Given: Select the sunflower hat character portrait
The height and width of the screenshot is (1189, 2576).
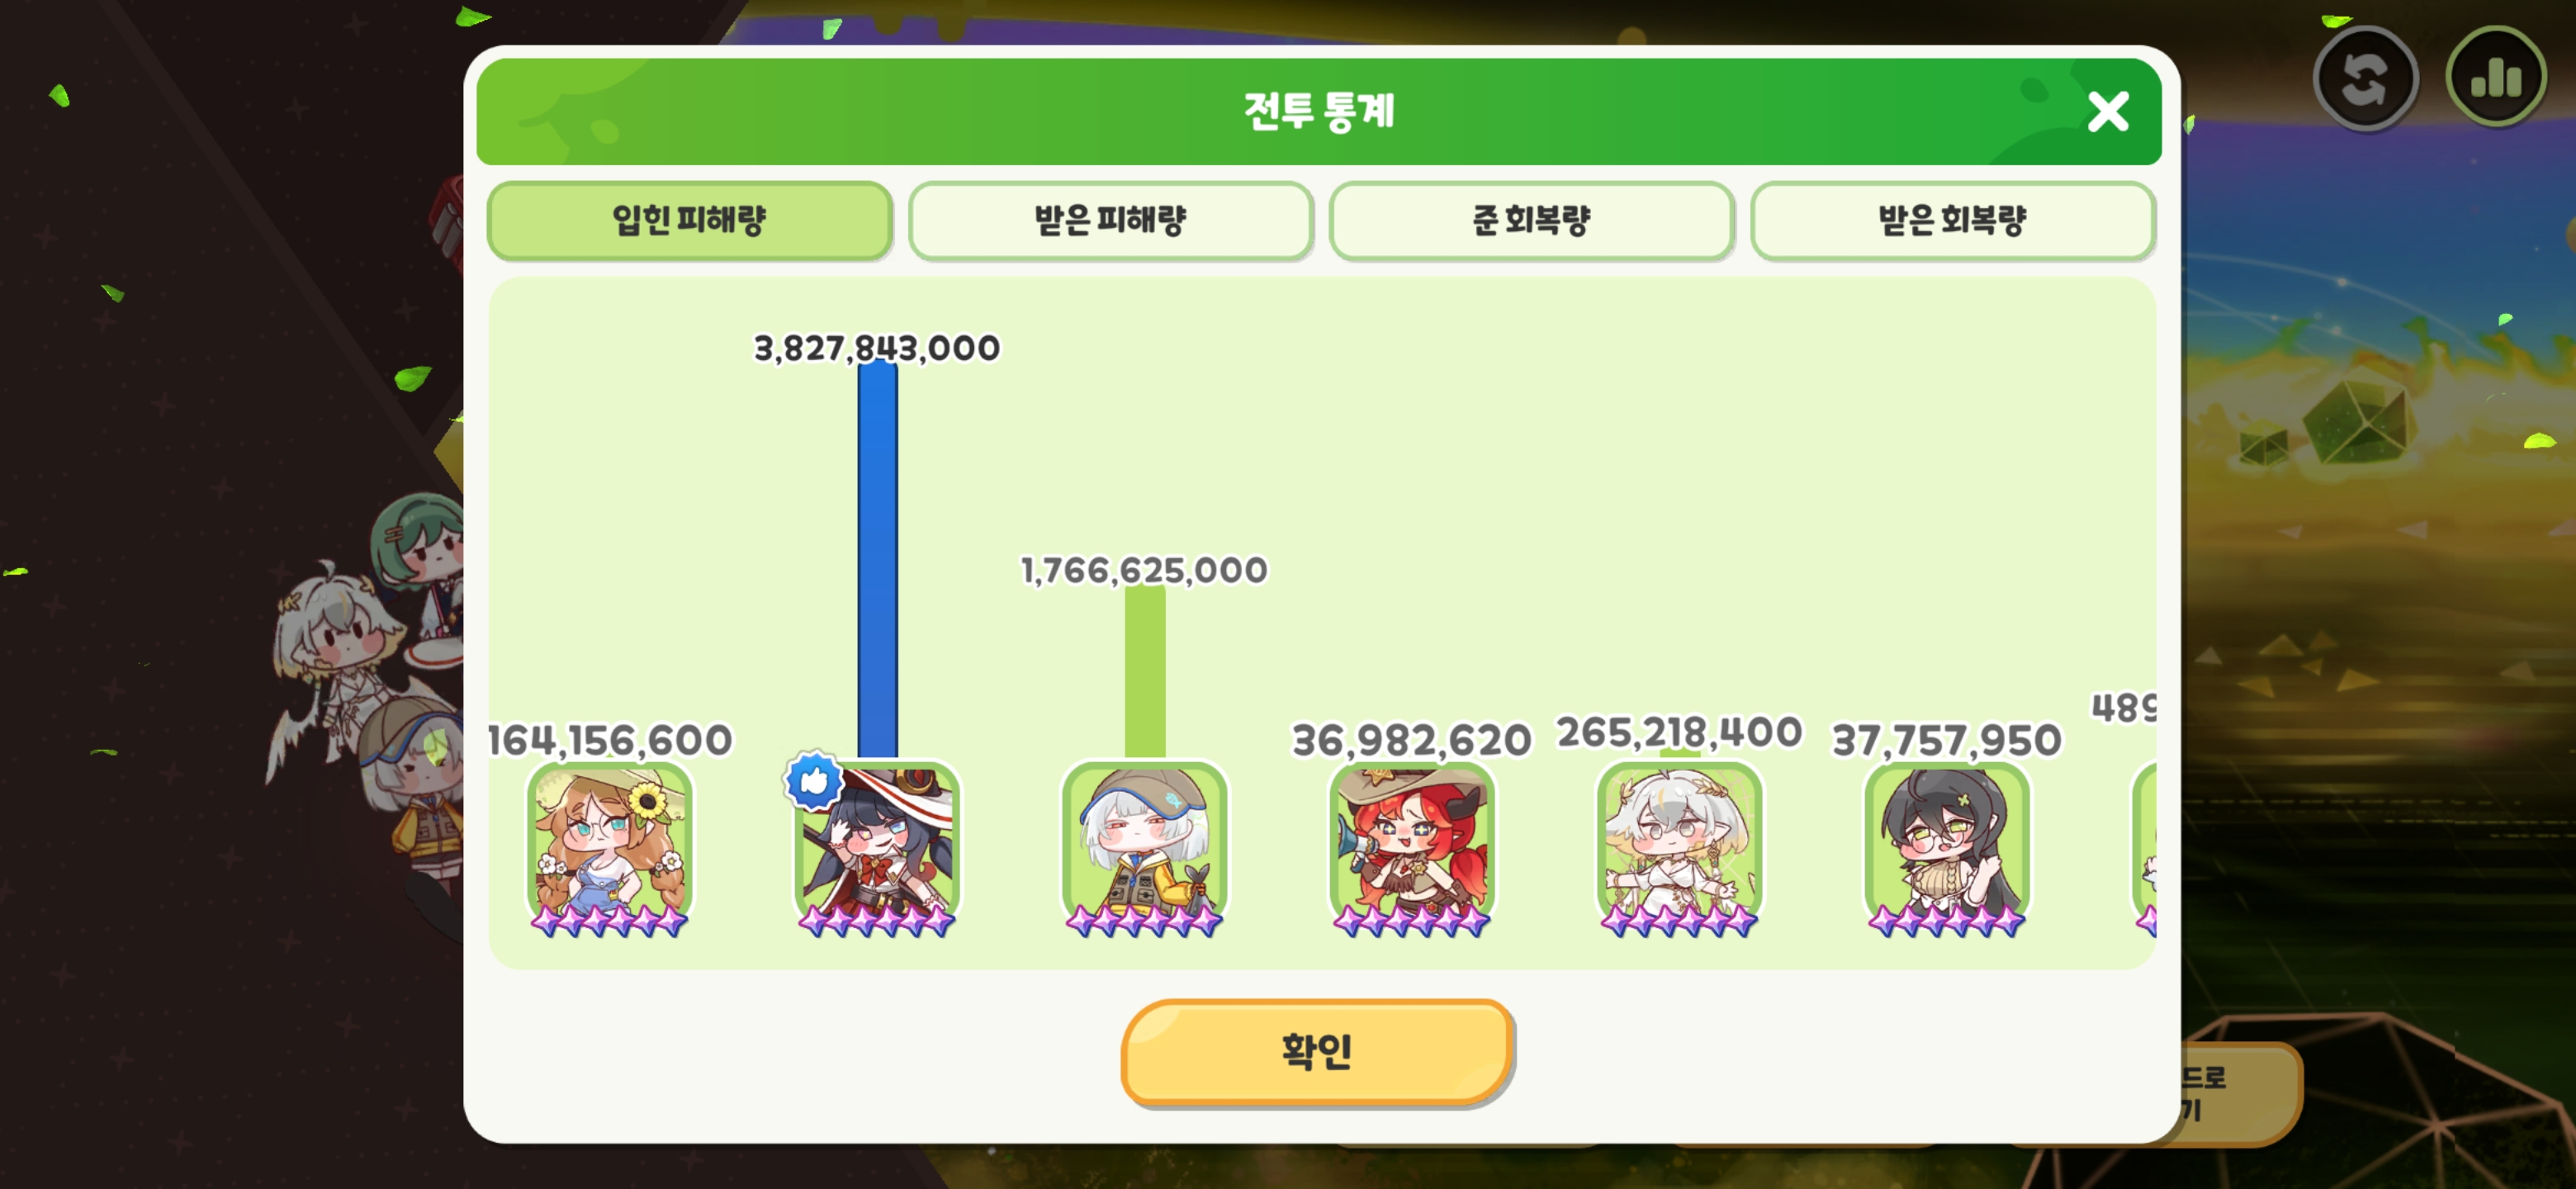Looking at the screenshot, I should pyautogui.click(x=609, y=848).
